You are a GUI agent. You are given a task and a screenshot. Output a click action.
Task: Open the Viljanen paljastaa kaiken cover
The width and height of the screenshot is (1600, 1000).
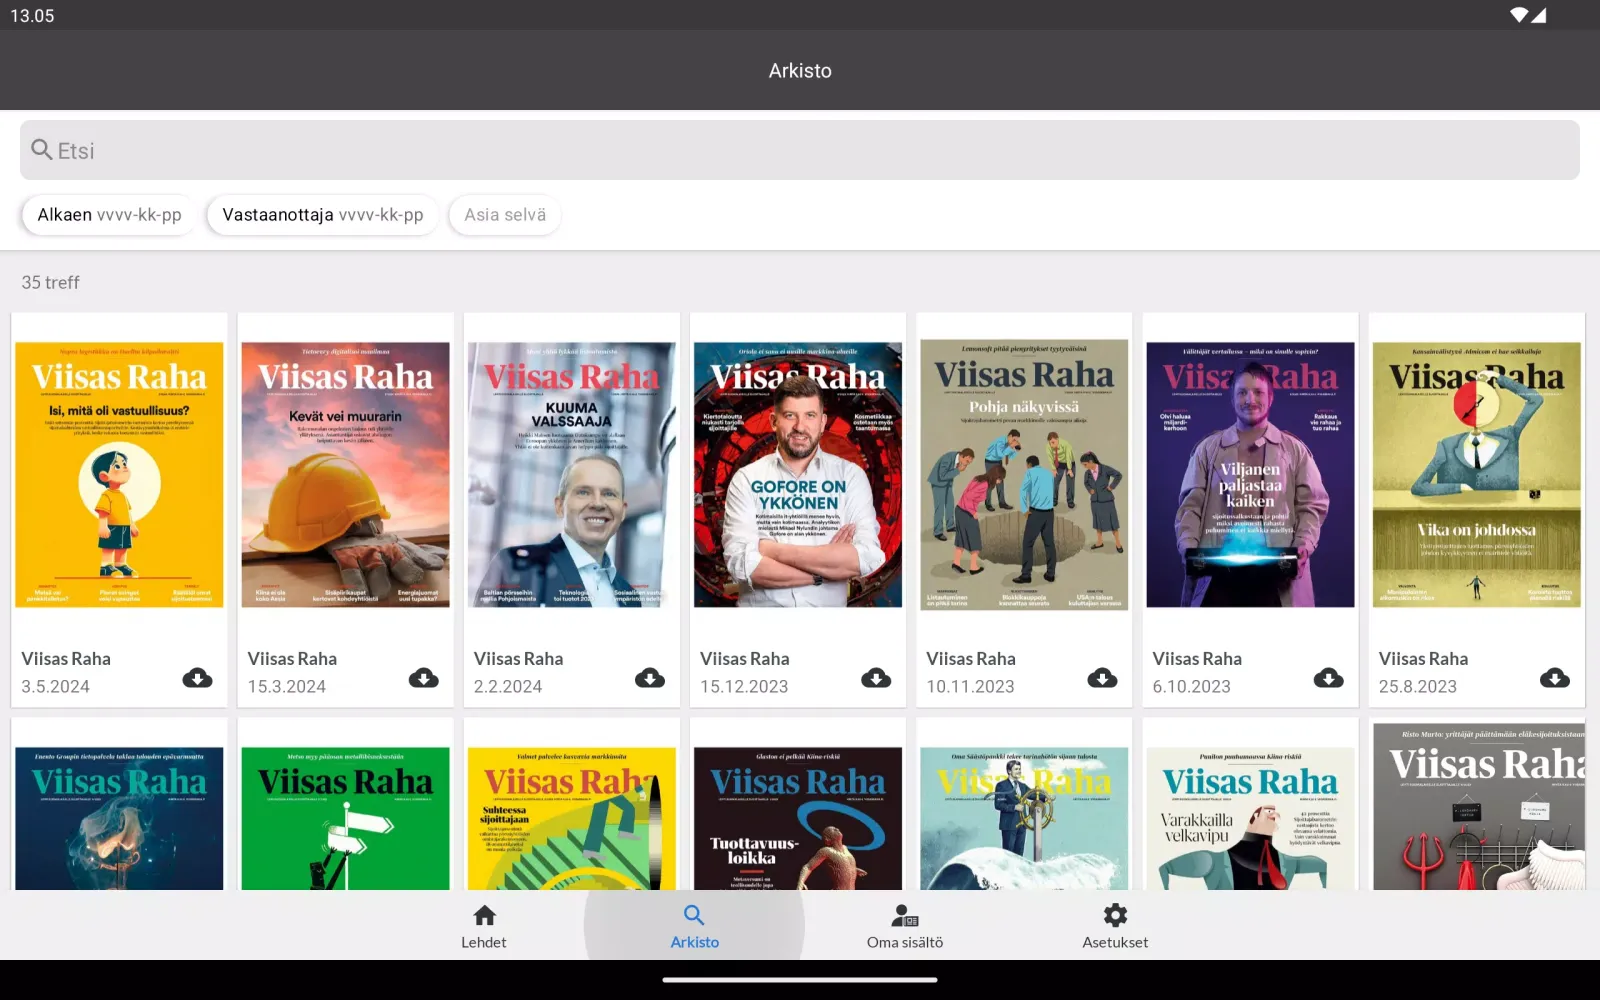pyautogui.click(x=1250, y=475)
